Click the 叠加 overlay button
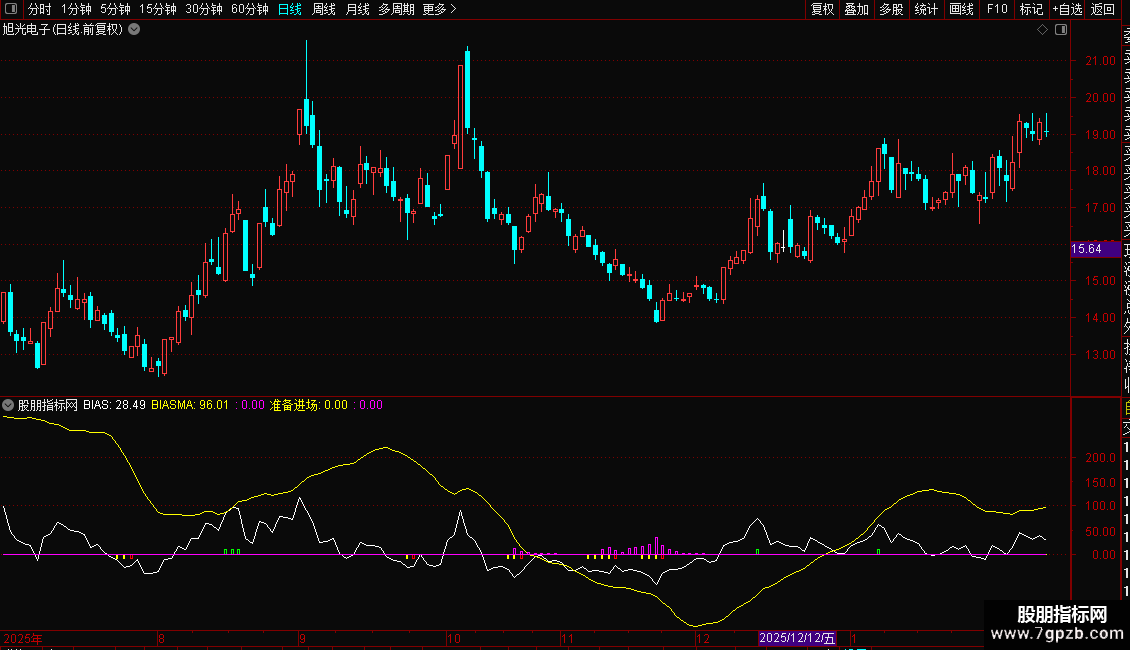The height and width of the screenshot is (650, 1130). (x=857, y=9)
